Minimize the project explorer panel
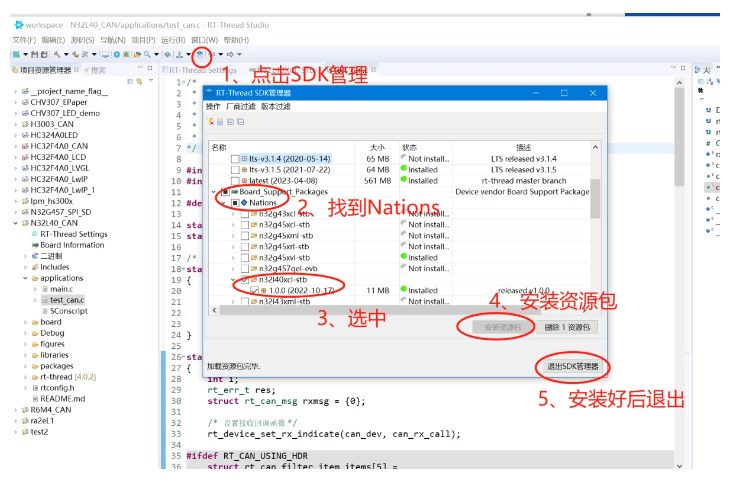 point(140,69)
